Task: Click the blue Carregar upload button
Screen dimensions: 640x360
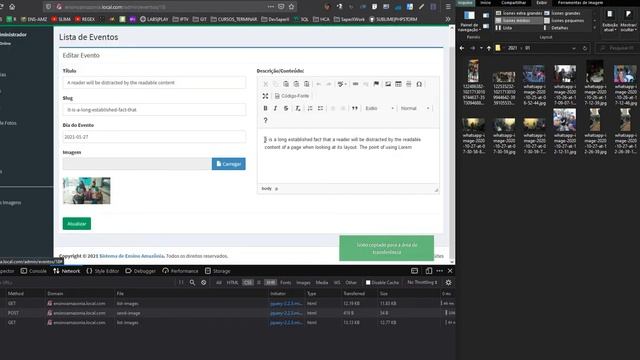Action: click(229, 164)
